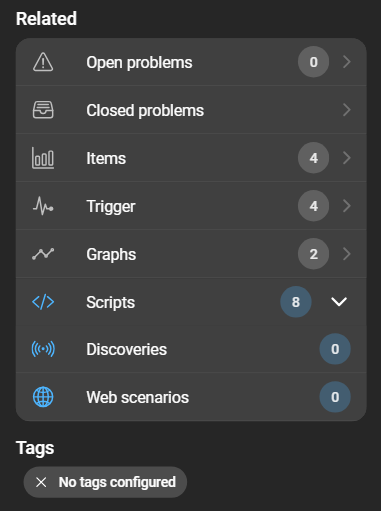The height and width of the screenshot is (511, 381).
Task: Open the Discoveries sub-entry
Action: point(191,349)
